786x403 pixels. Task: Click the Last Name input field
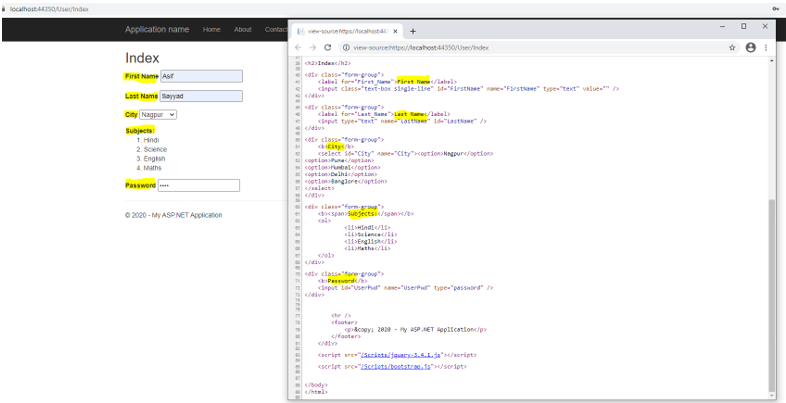(201, 96)
